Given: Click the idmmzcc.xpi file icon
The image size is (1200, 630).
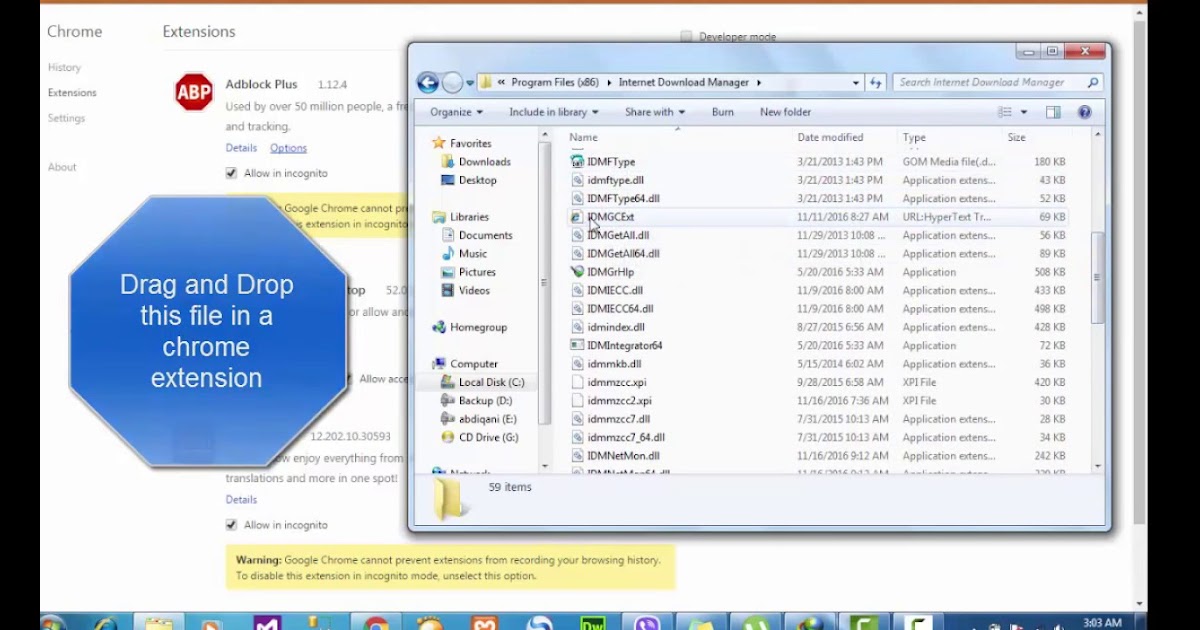Looking at the screenshot, I should [577, 382].
